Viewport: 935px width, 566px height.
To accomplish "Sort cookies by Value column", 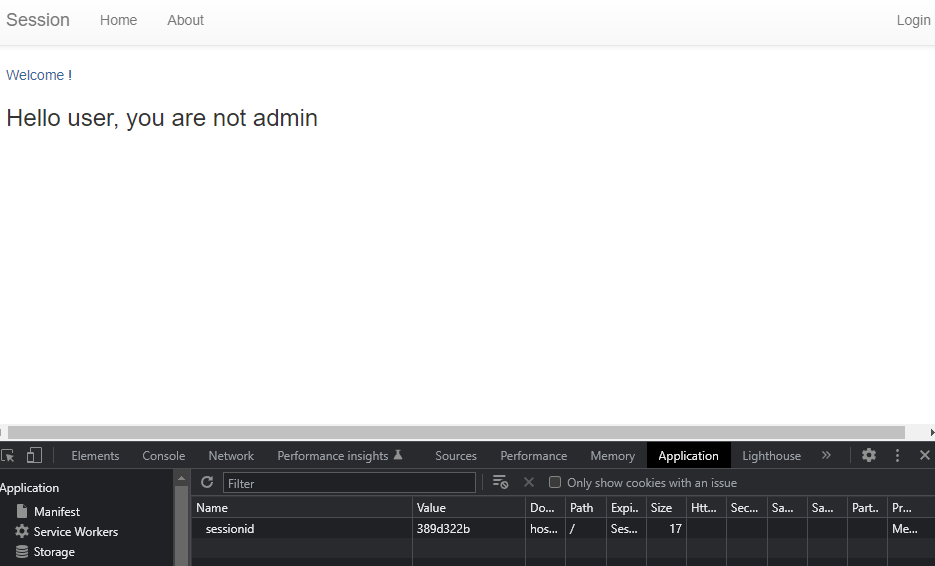I will coord(469,508).
